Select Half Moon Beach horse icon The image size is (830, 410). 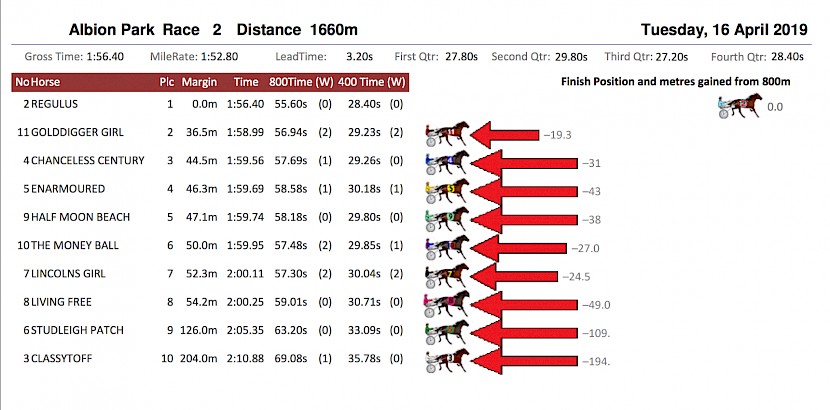[447, 219]
